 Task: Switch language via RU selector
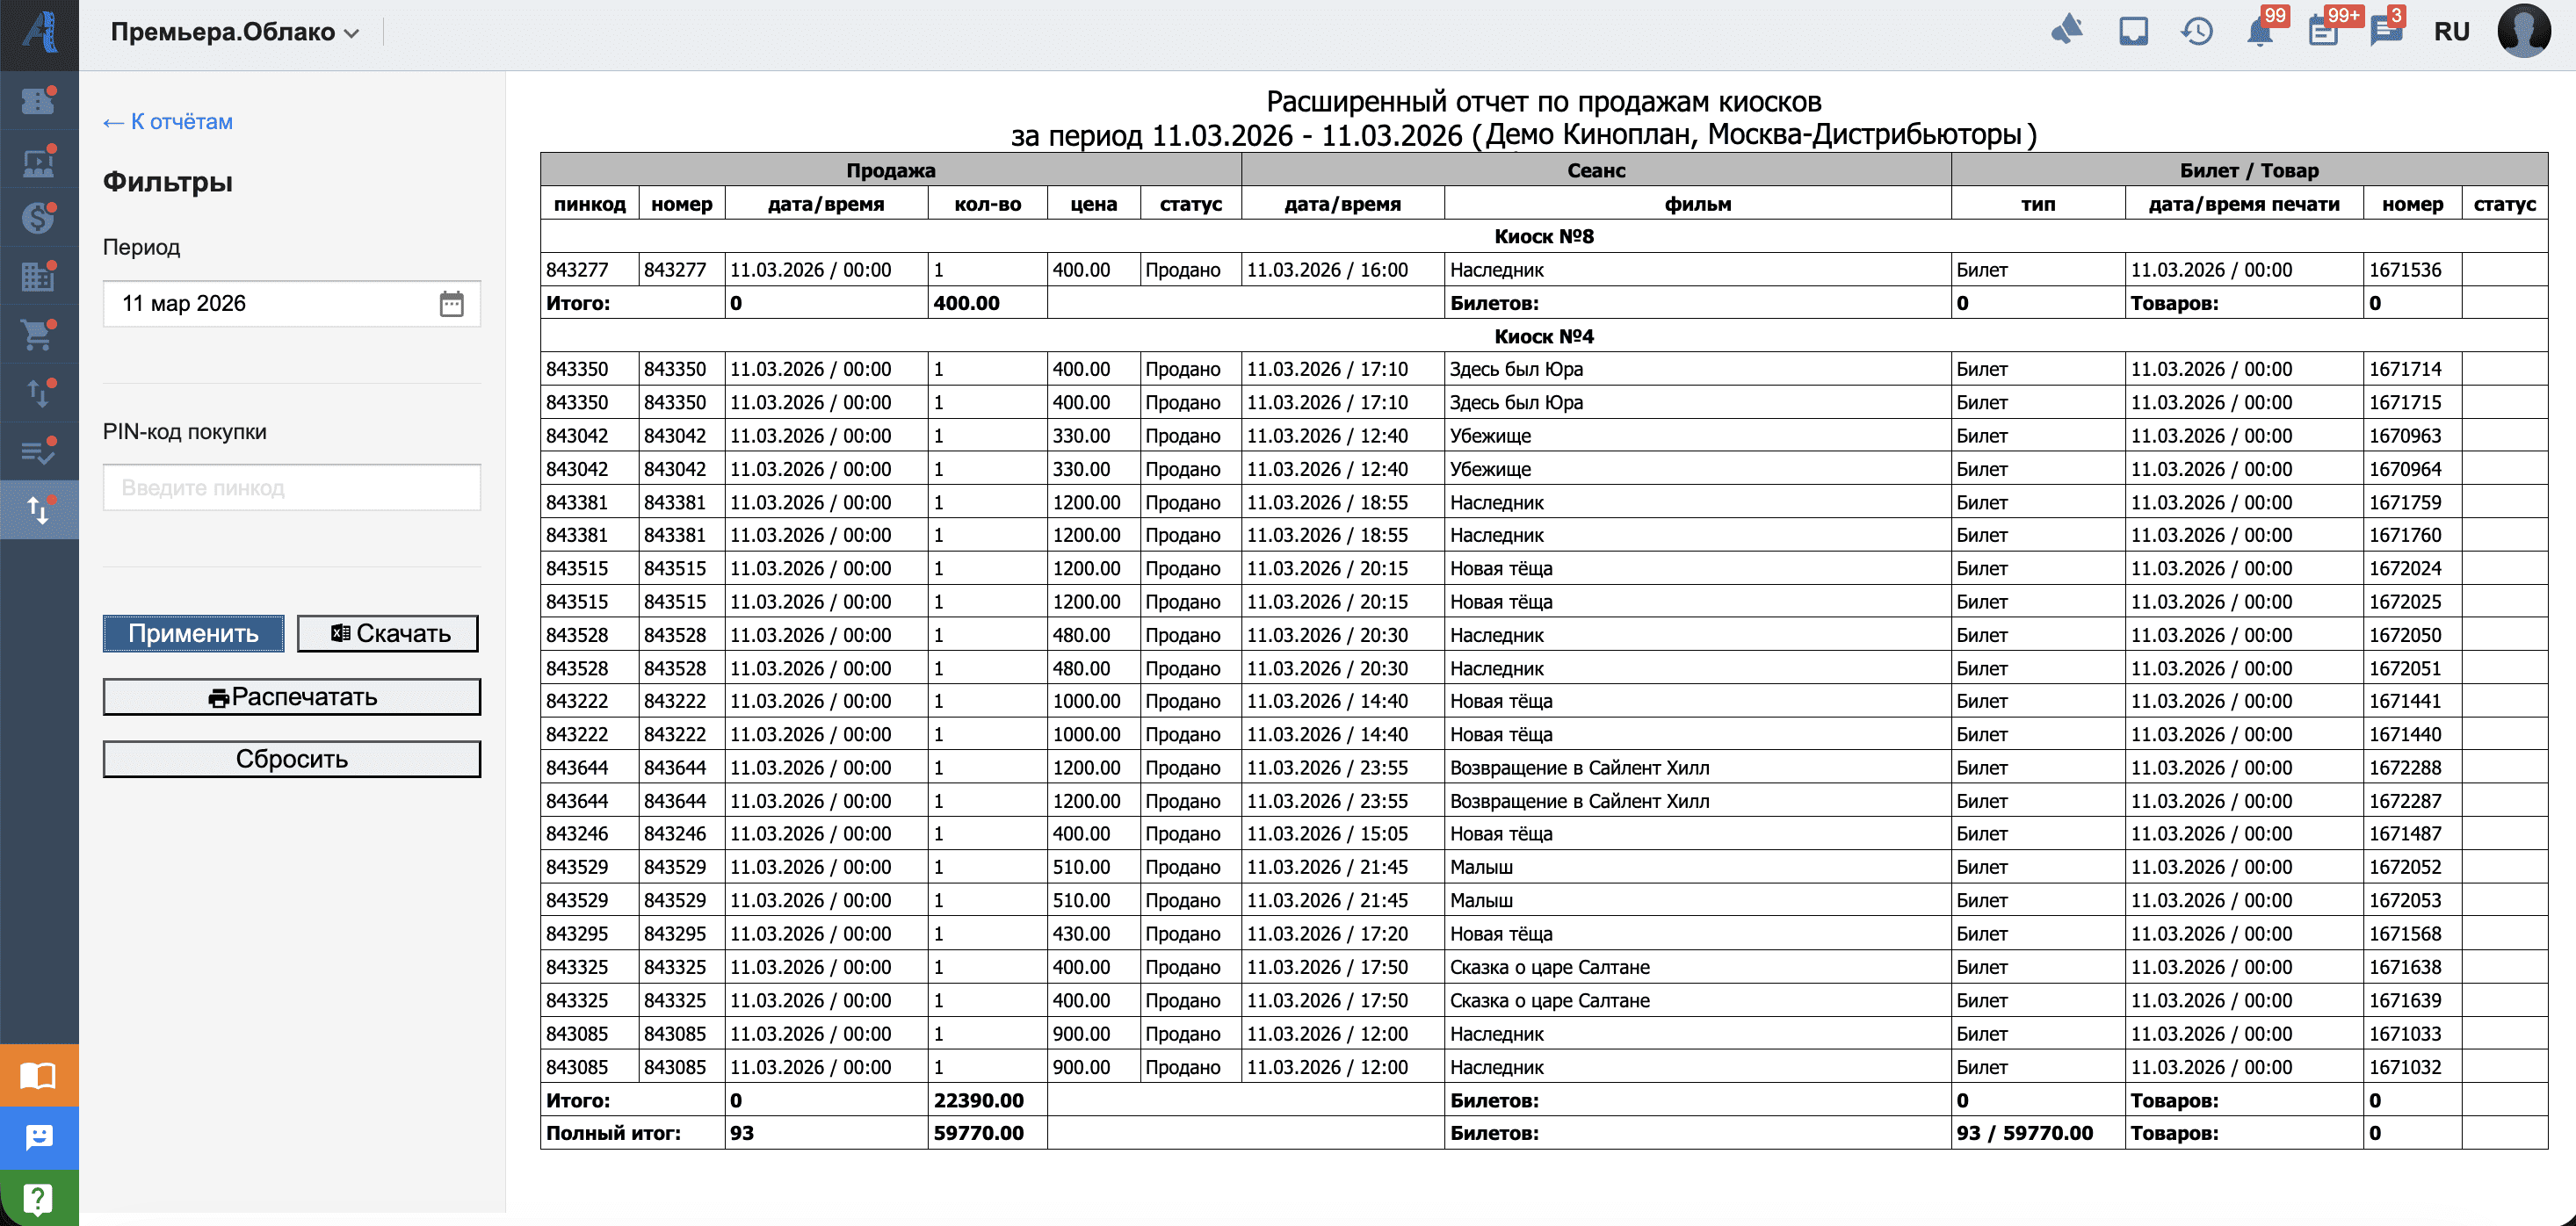(2451, 31)
